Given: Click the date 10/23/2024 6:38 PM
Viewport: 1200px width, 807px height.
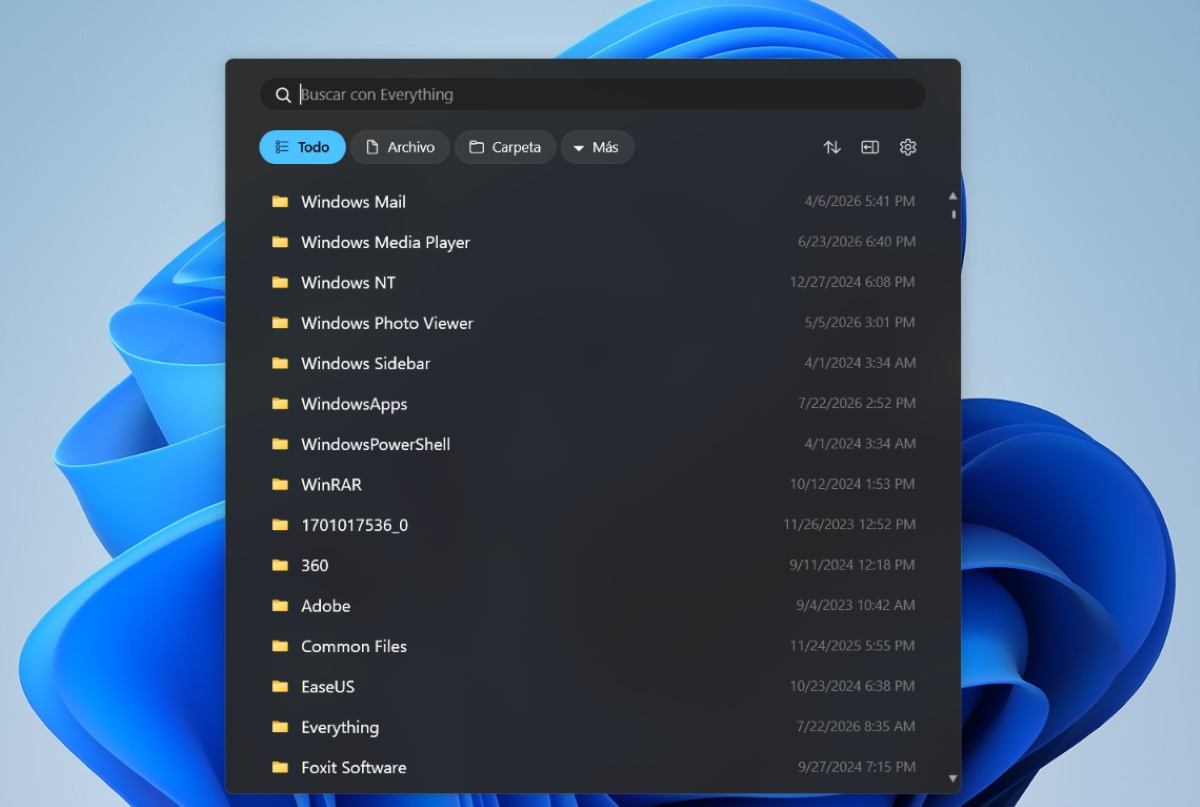Looking at the screenshot, I should click(x=852, y=687).
